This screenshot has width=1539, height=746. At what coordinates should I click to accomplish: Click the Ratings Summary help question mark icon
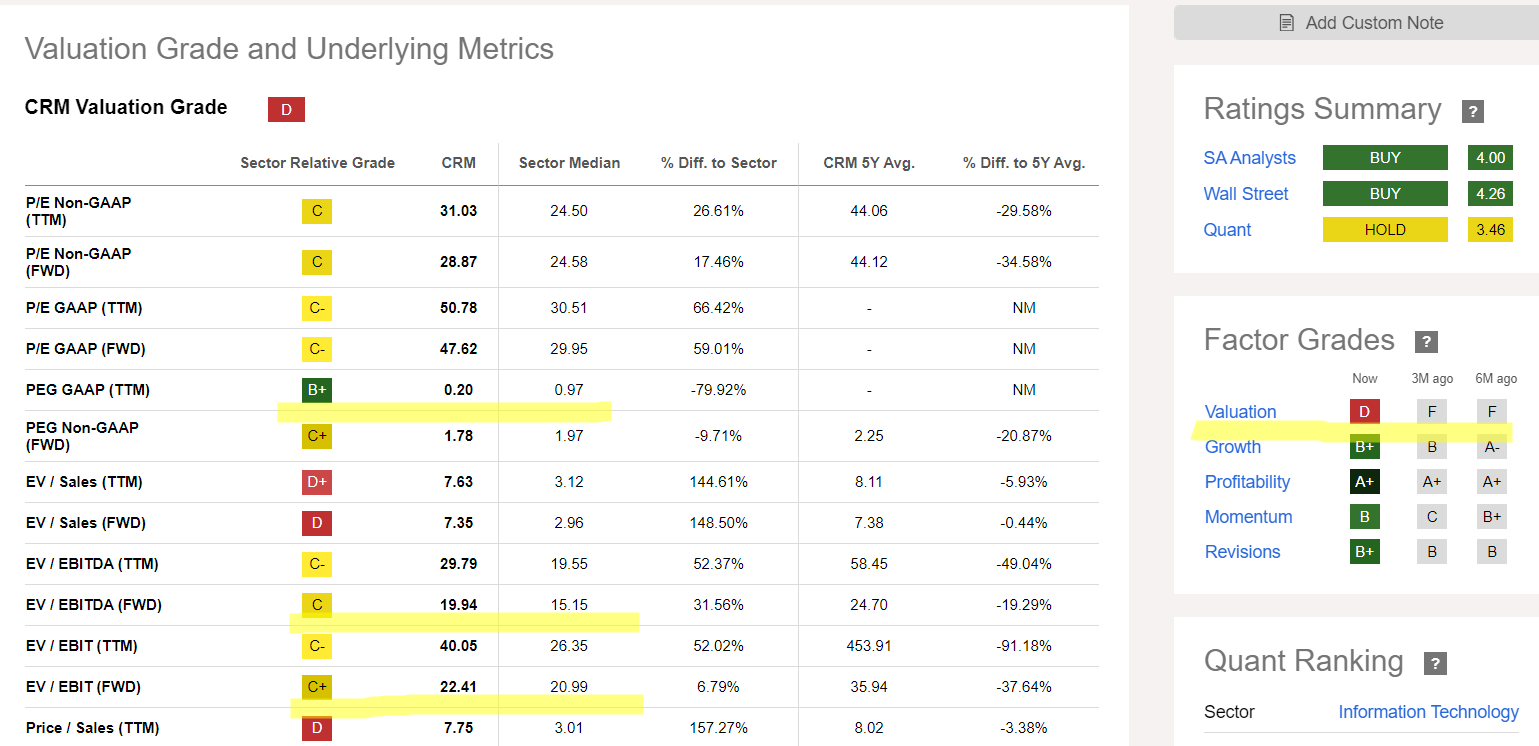(x=1472, y=111)
